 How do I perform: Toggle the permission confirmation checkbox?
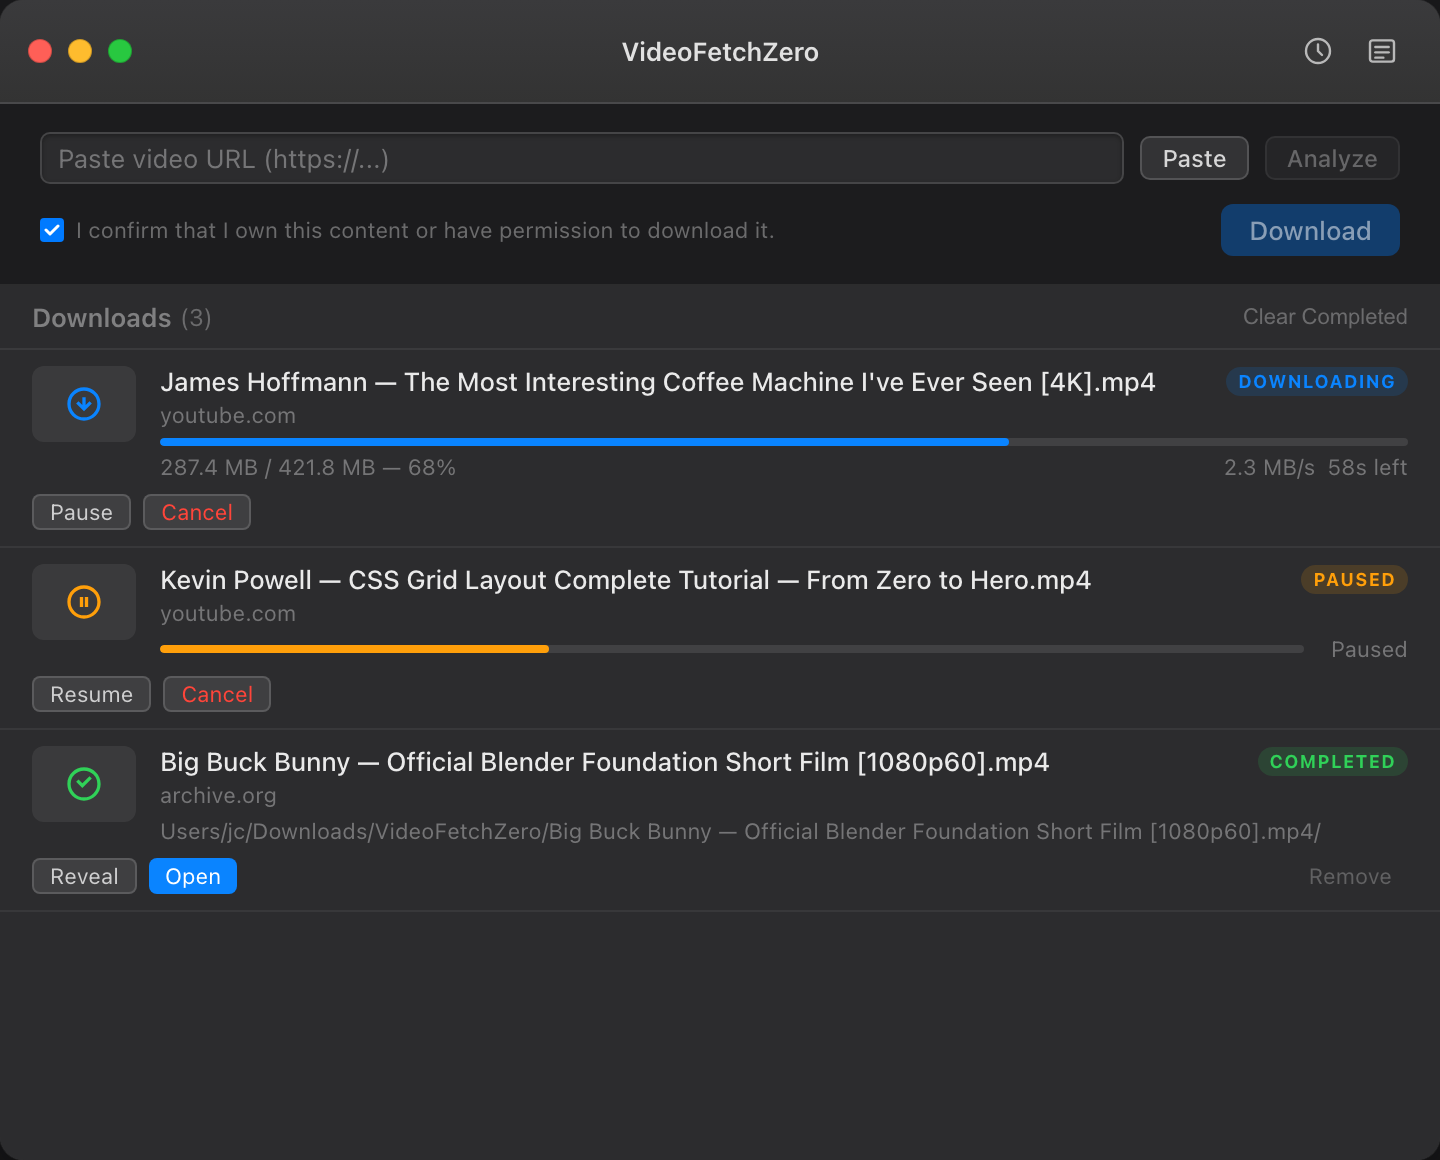click(x=52, y=230)
